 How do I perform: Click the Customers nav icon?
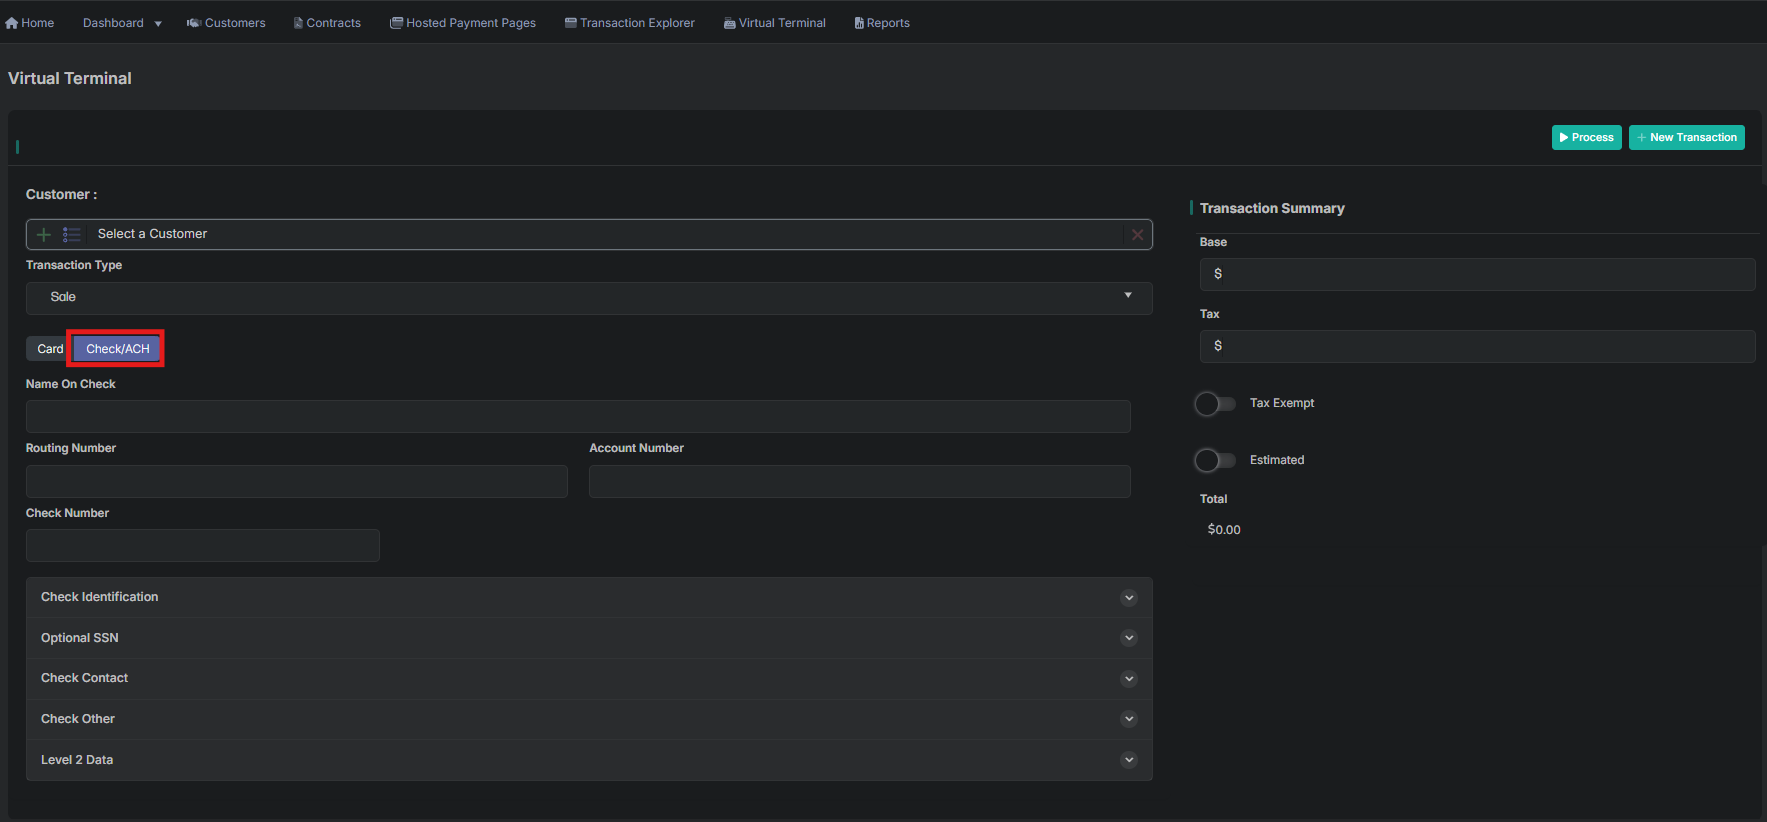coord(194,23)
